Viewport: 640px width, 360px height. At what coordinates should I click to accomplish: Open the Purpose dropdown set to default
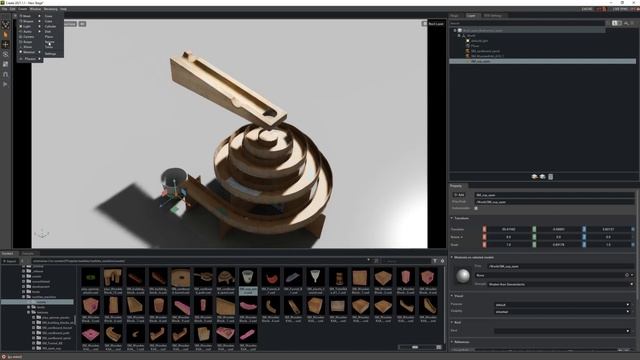[x=562, y=304]
